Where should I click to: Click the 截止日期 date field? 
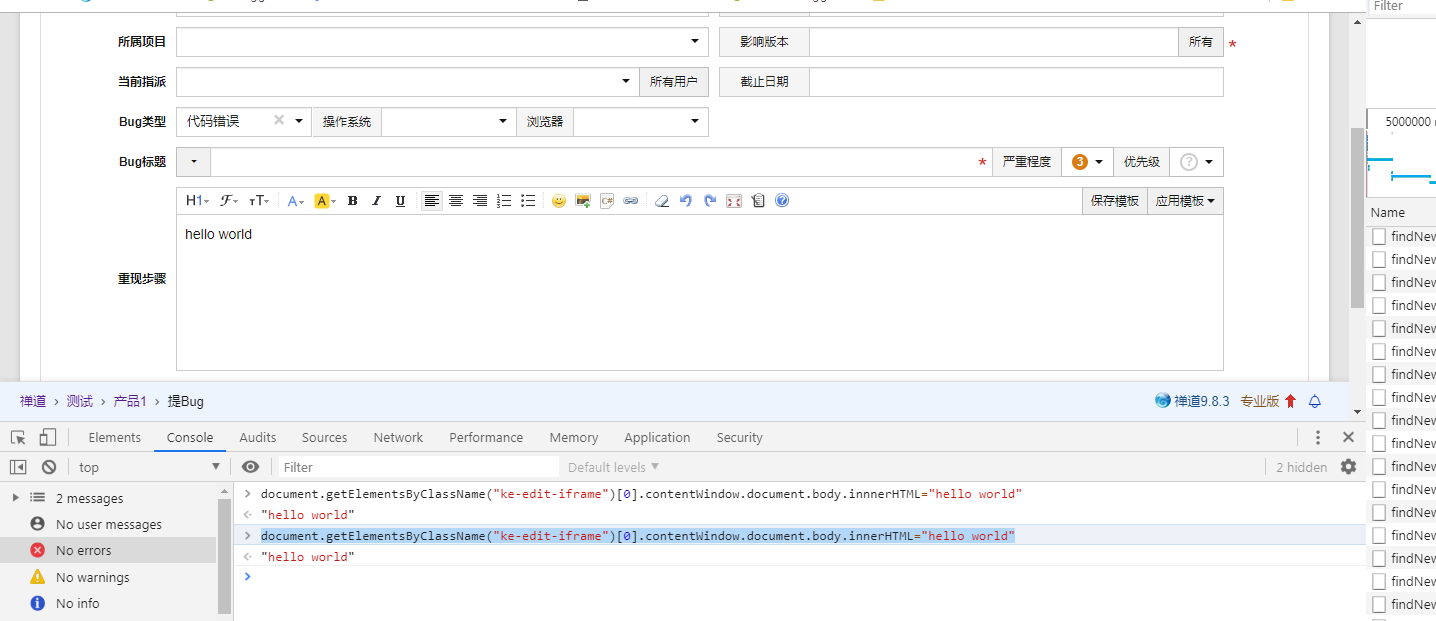[1016, 82]
